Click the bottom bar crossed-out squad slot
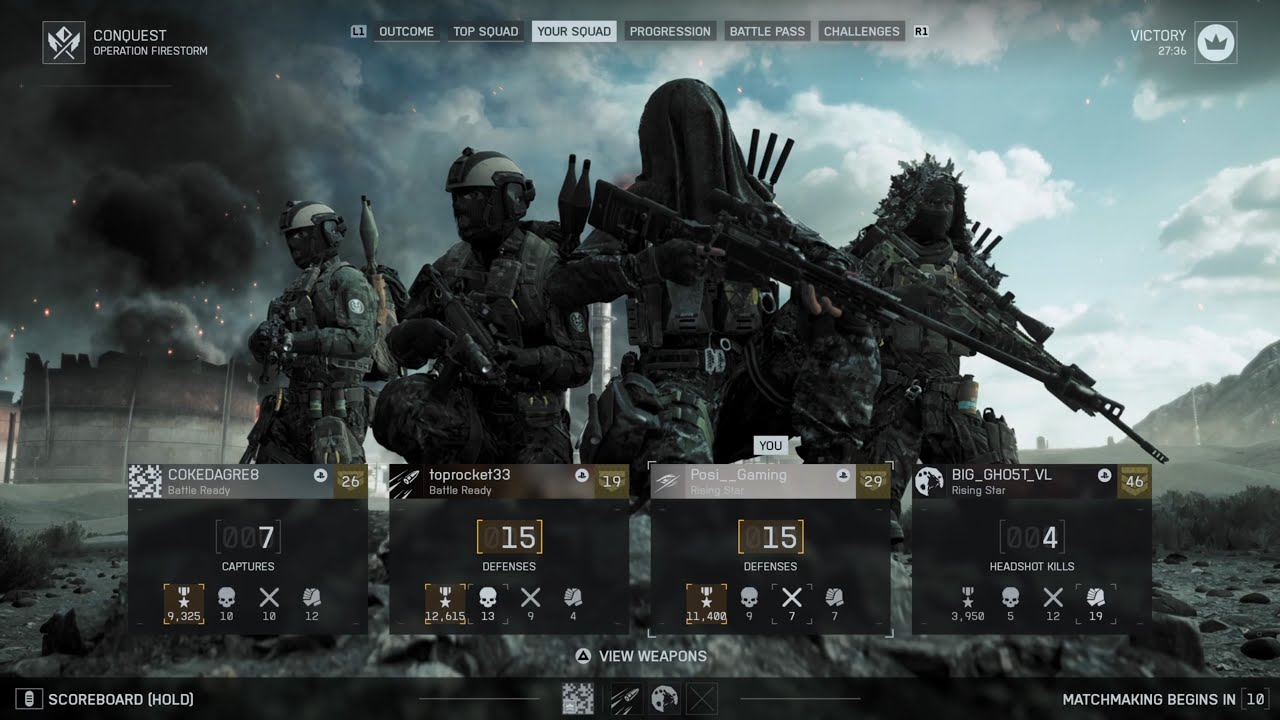 [x=703, y=698]
